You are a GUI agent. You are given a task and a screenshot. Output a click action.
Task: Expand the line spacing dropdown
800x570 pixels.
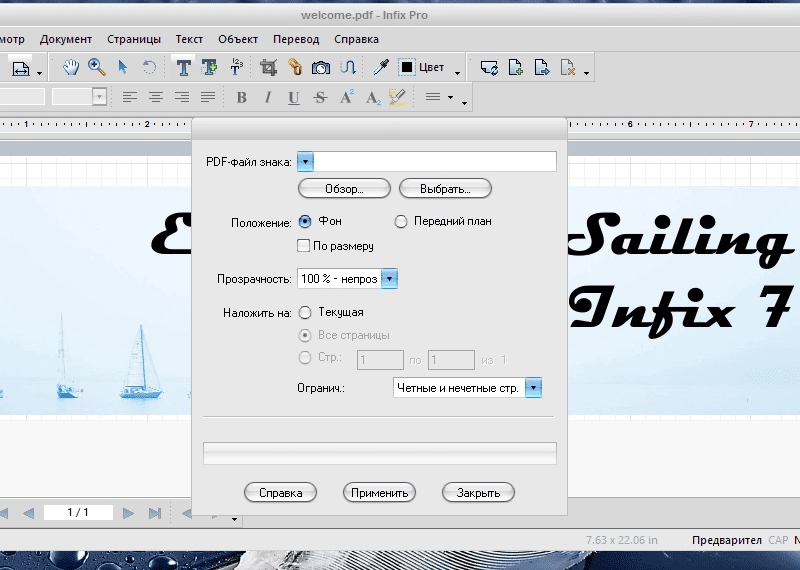[x=451, y=97]
